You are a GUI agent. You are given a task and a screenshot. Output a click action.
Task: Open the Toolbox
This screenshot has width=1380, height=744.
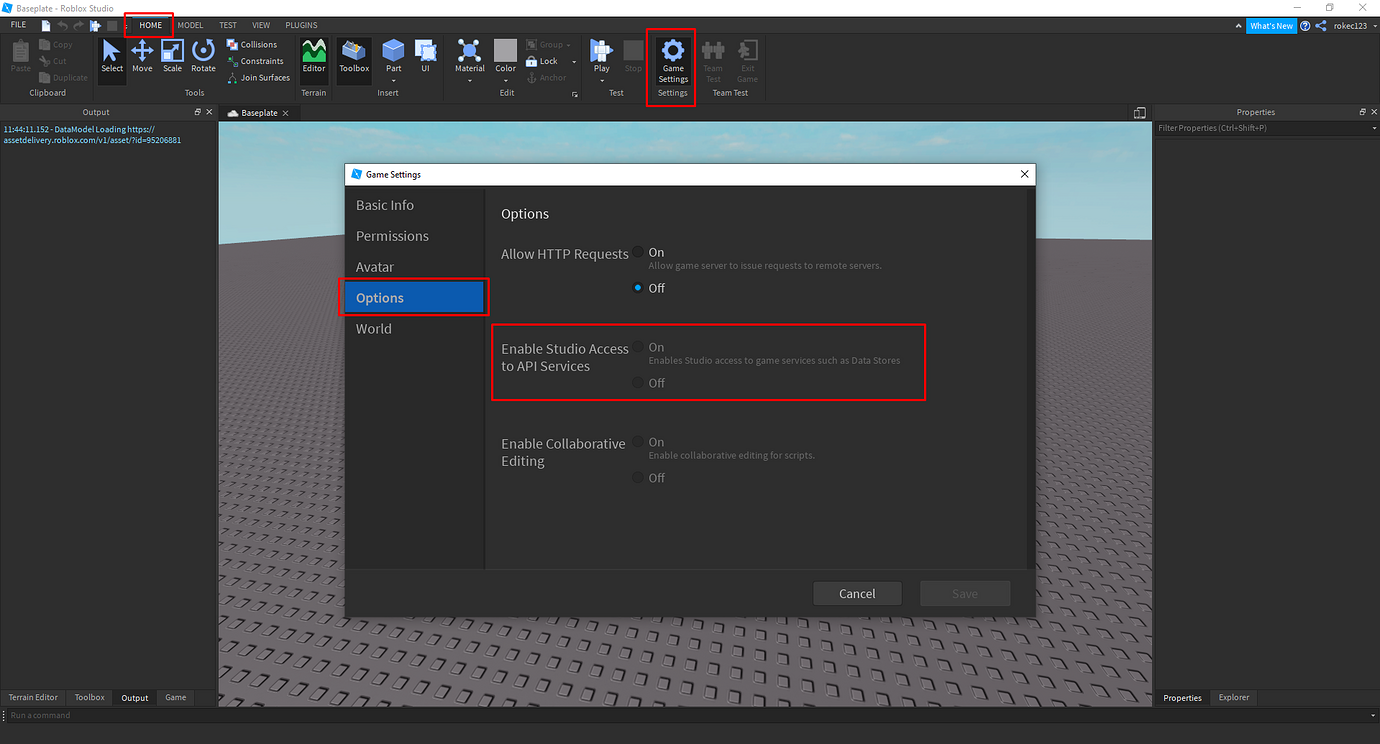pos(353,58)
